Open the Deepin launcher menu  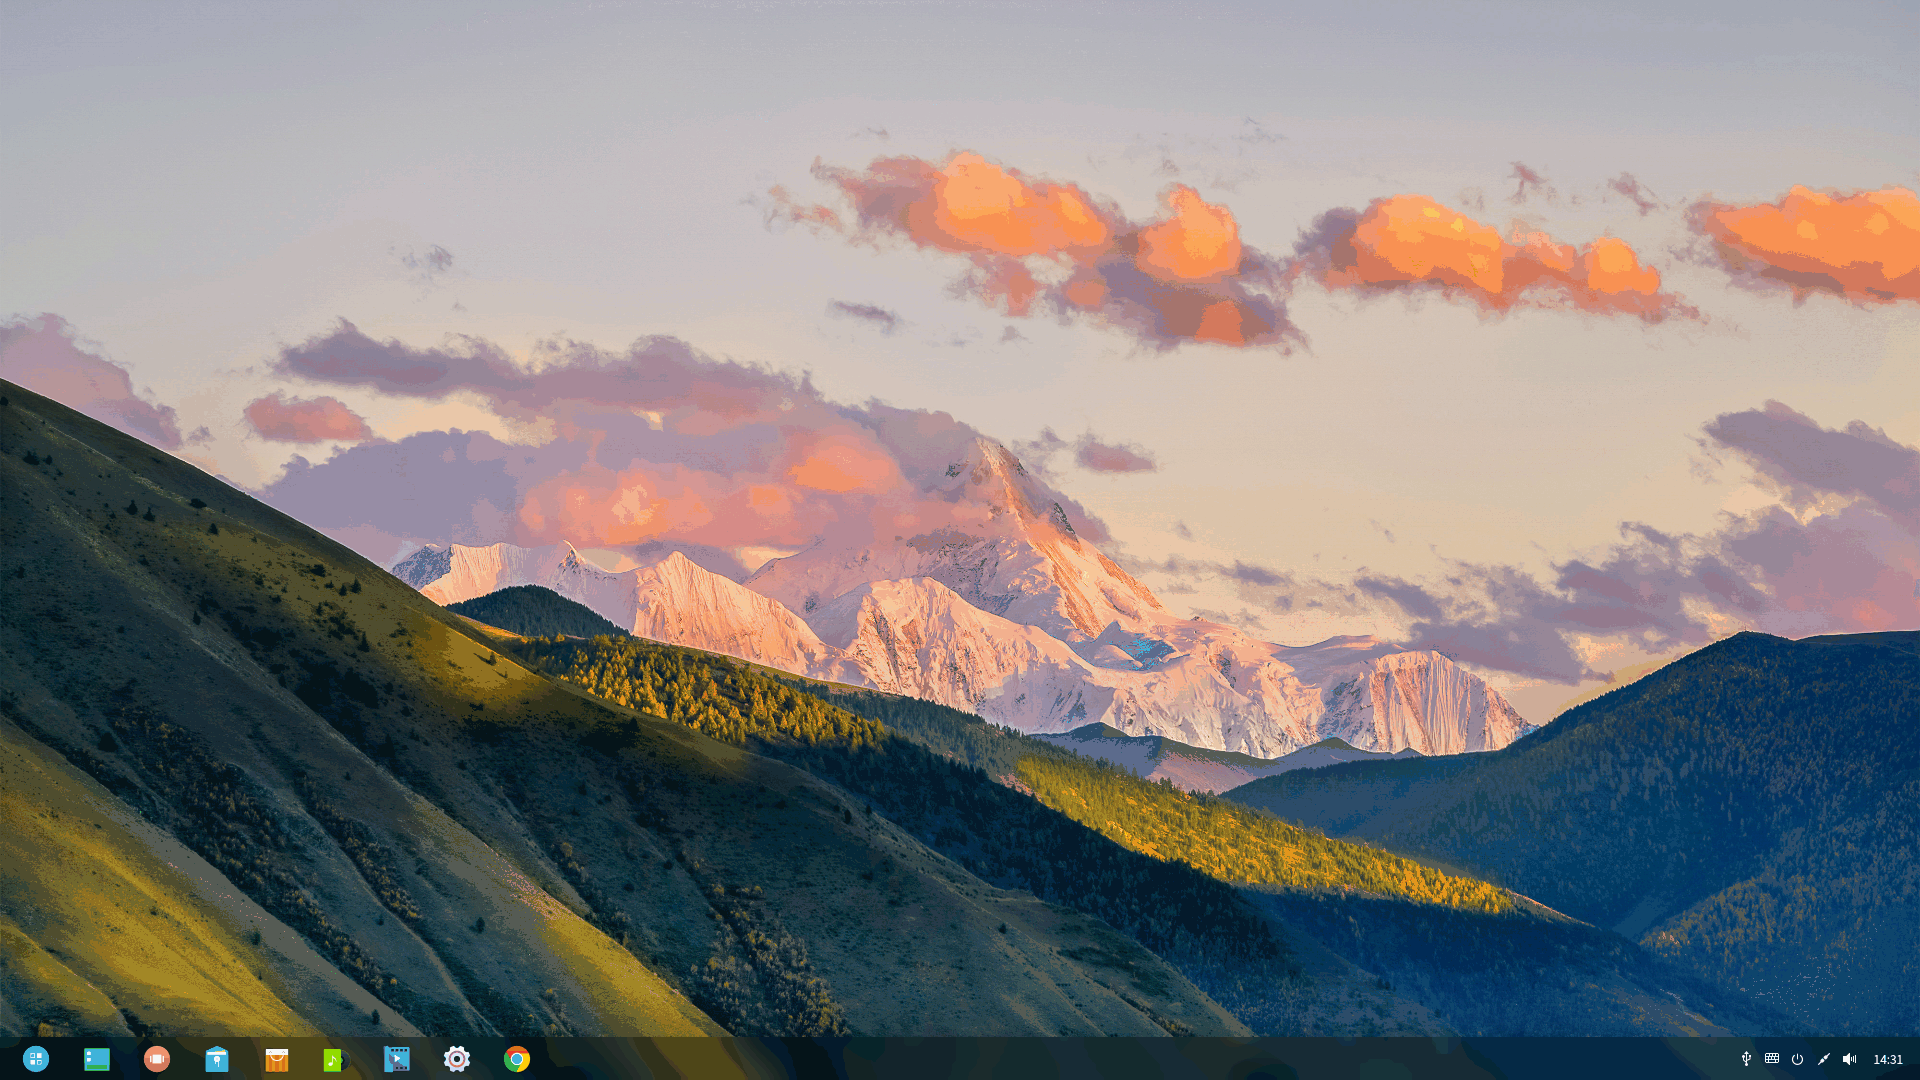point(36,1059)
